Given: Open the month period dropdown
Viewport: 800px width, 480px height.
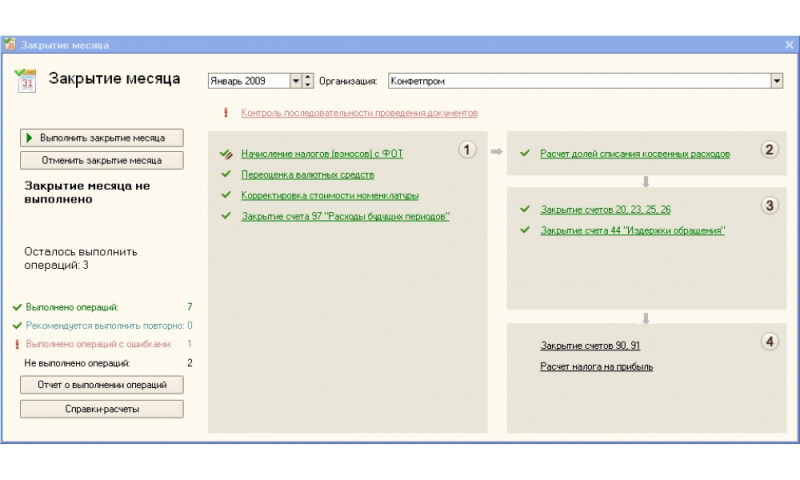Looking at the screenshot, I should pos(295,81).
